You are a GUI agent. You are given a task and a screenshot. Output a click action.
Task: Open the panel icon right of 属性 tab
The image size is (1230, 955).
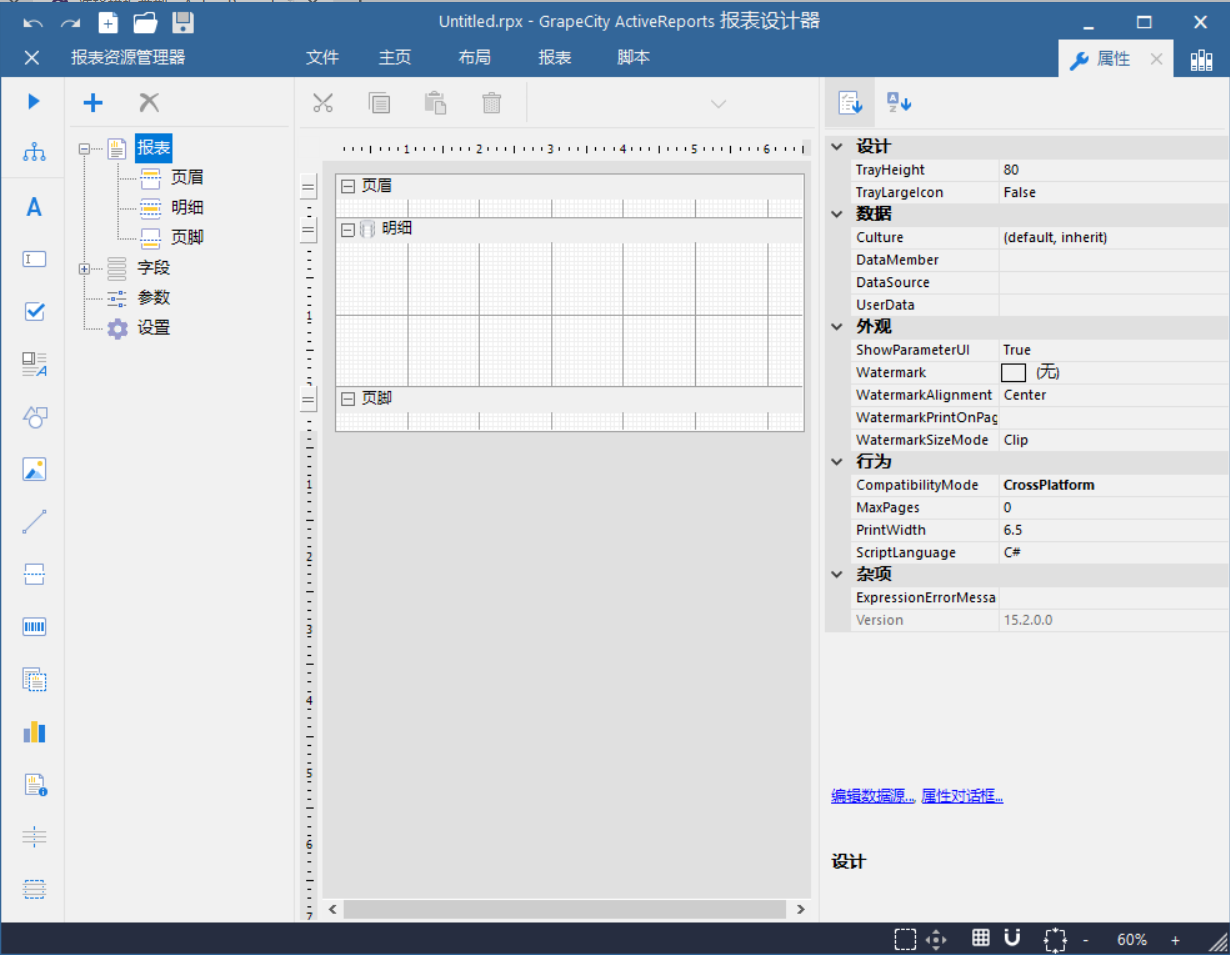(1201, 60)
